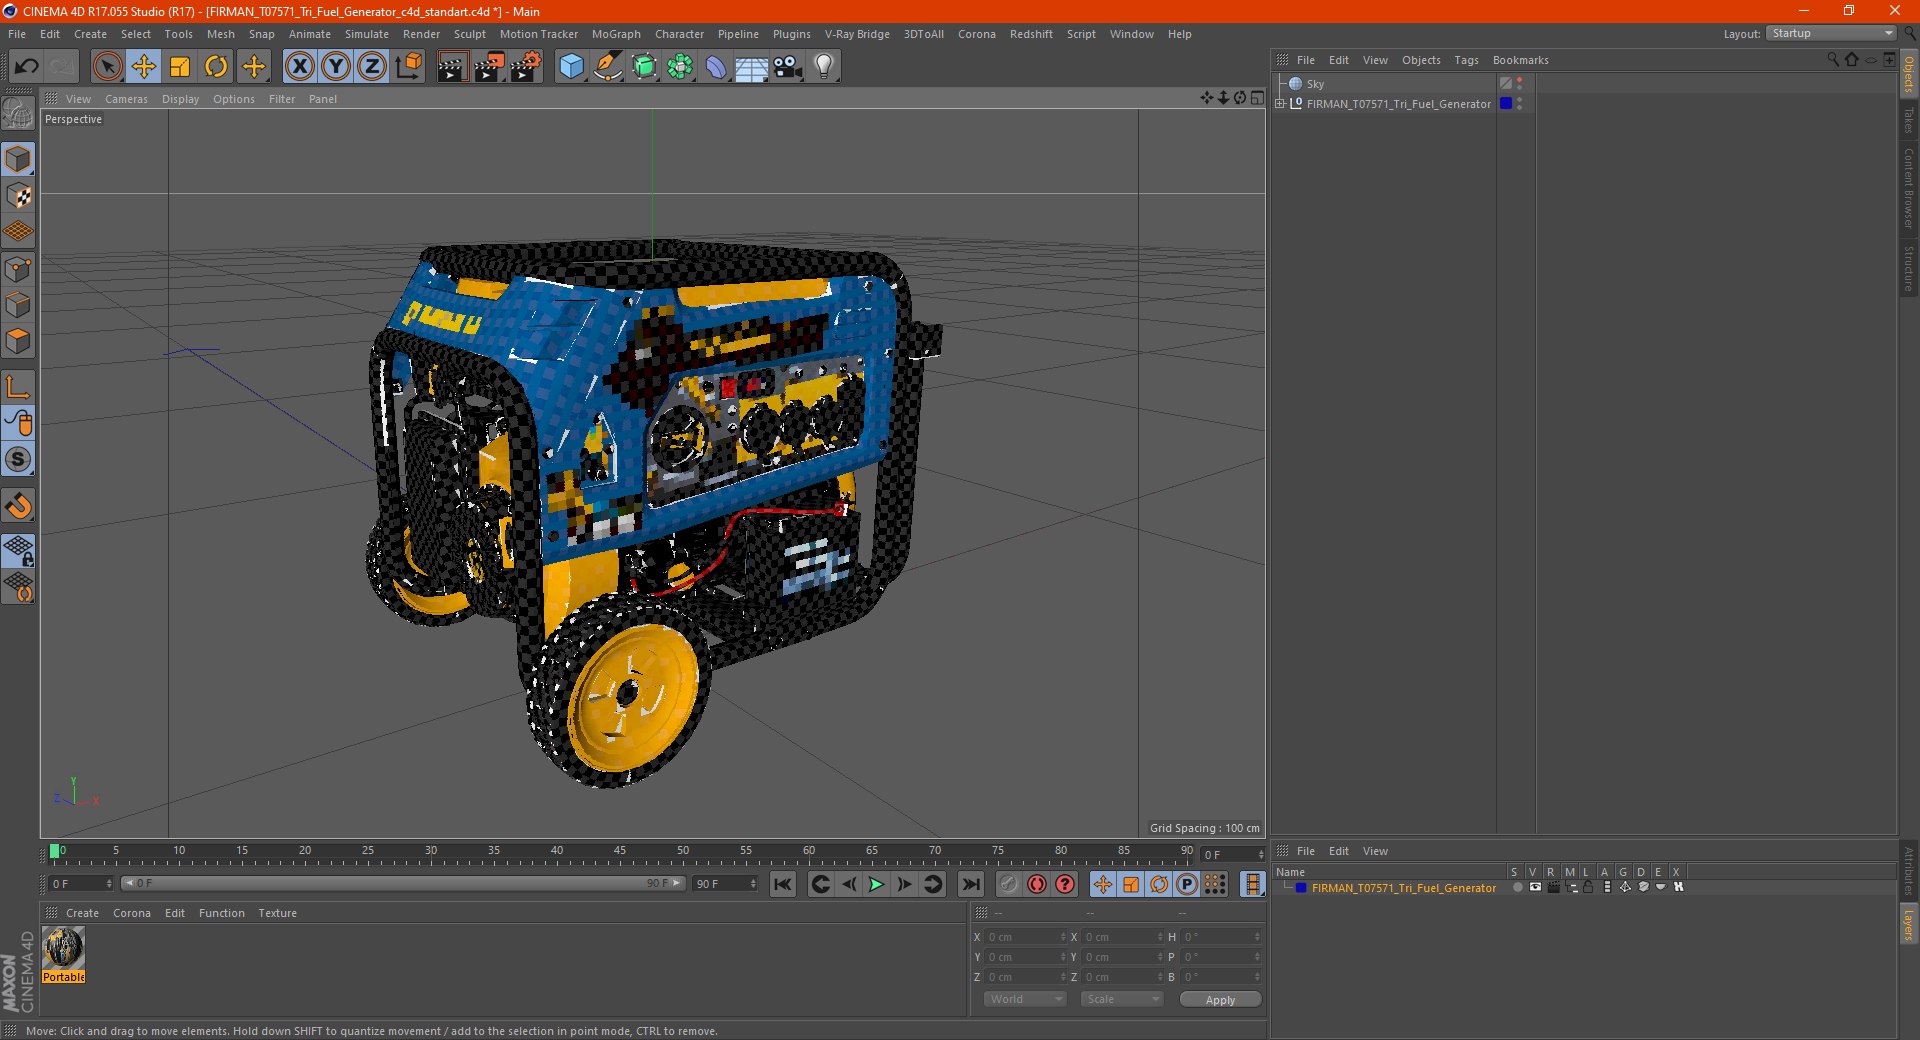Open Edit Render Settings icon
Image resolution: width=1920 pixels, height=1040 pixels.
[x=525, y=67]
